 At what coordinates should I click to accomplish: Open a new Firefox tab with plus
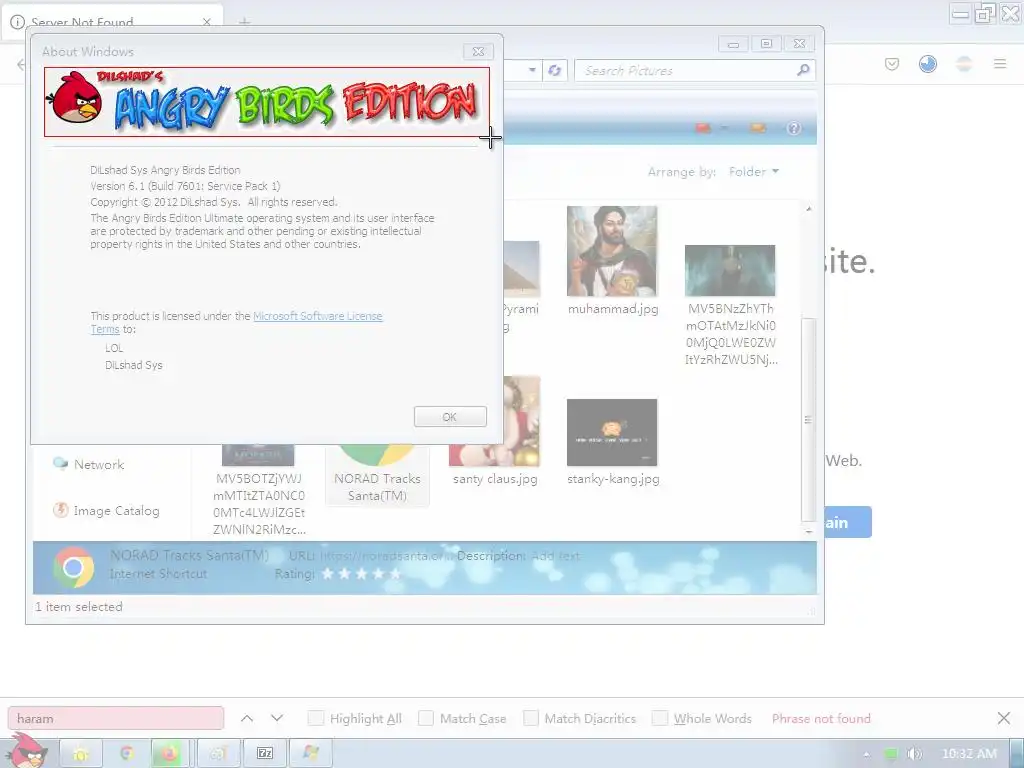point(244,22)
